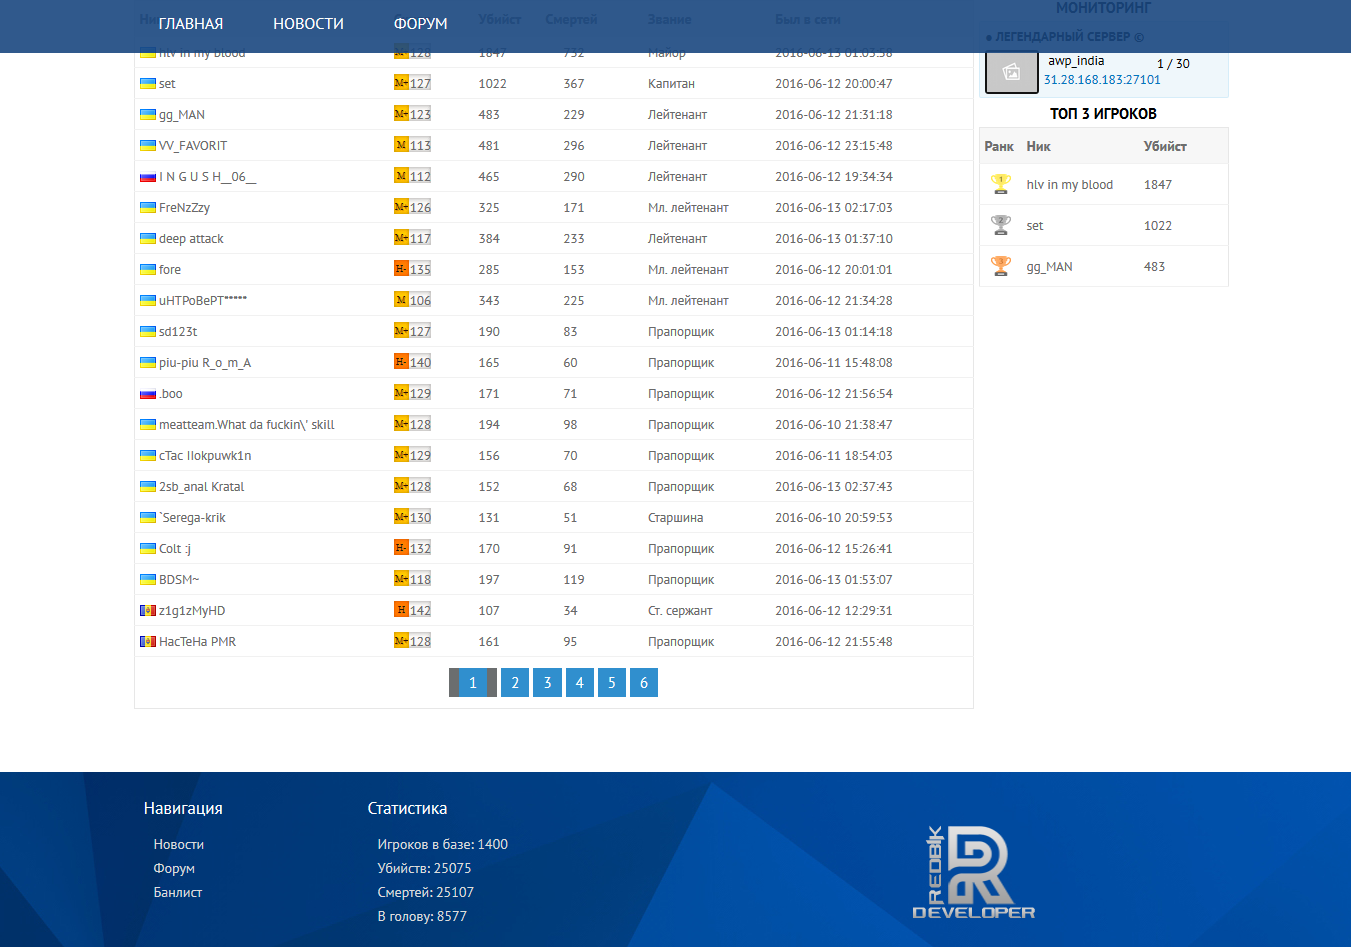Click the Ukraine flag next to FreNzZzy

click(x=148, y=208)
